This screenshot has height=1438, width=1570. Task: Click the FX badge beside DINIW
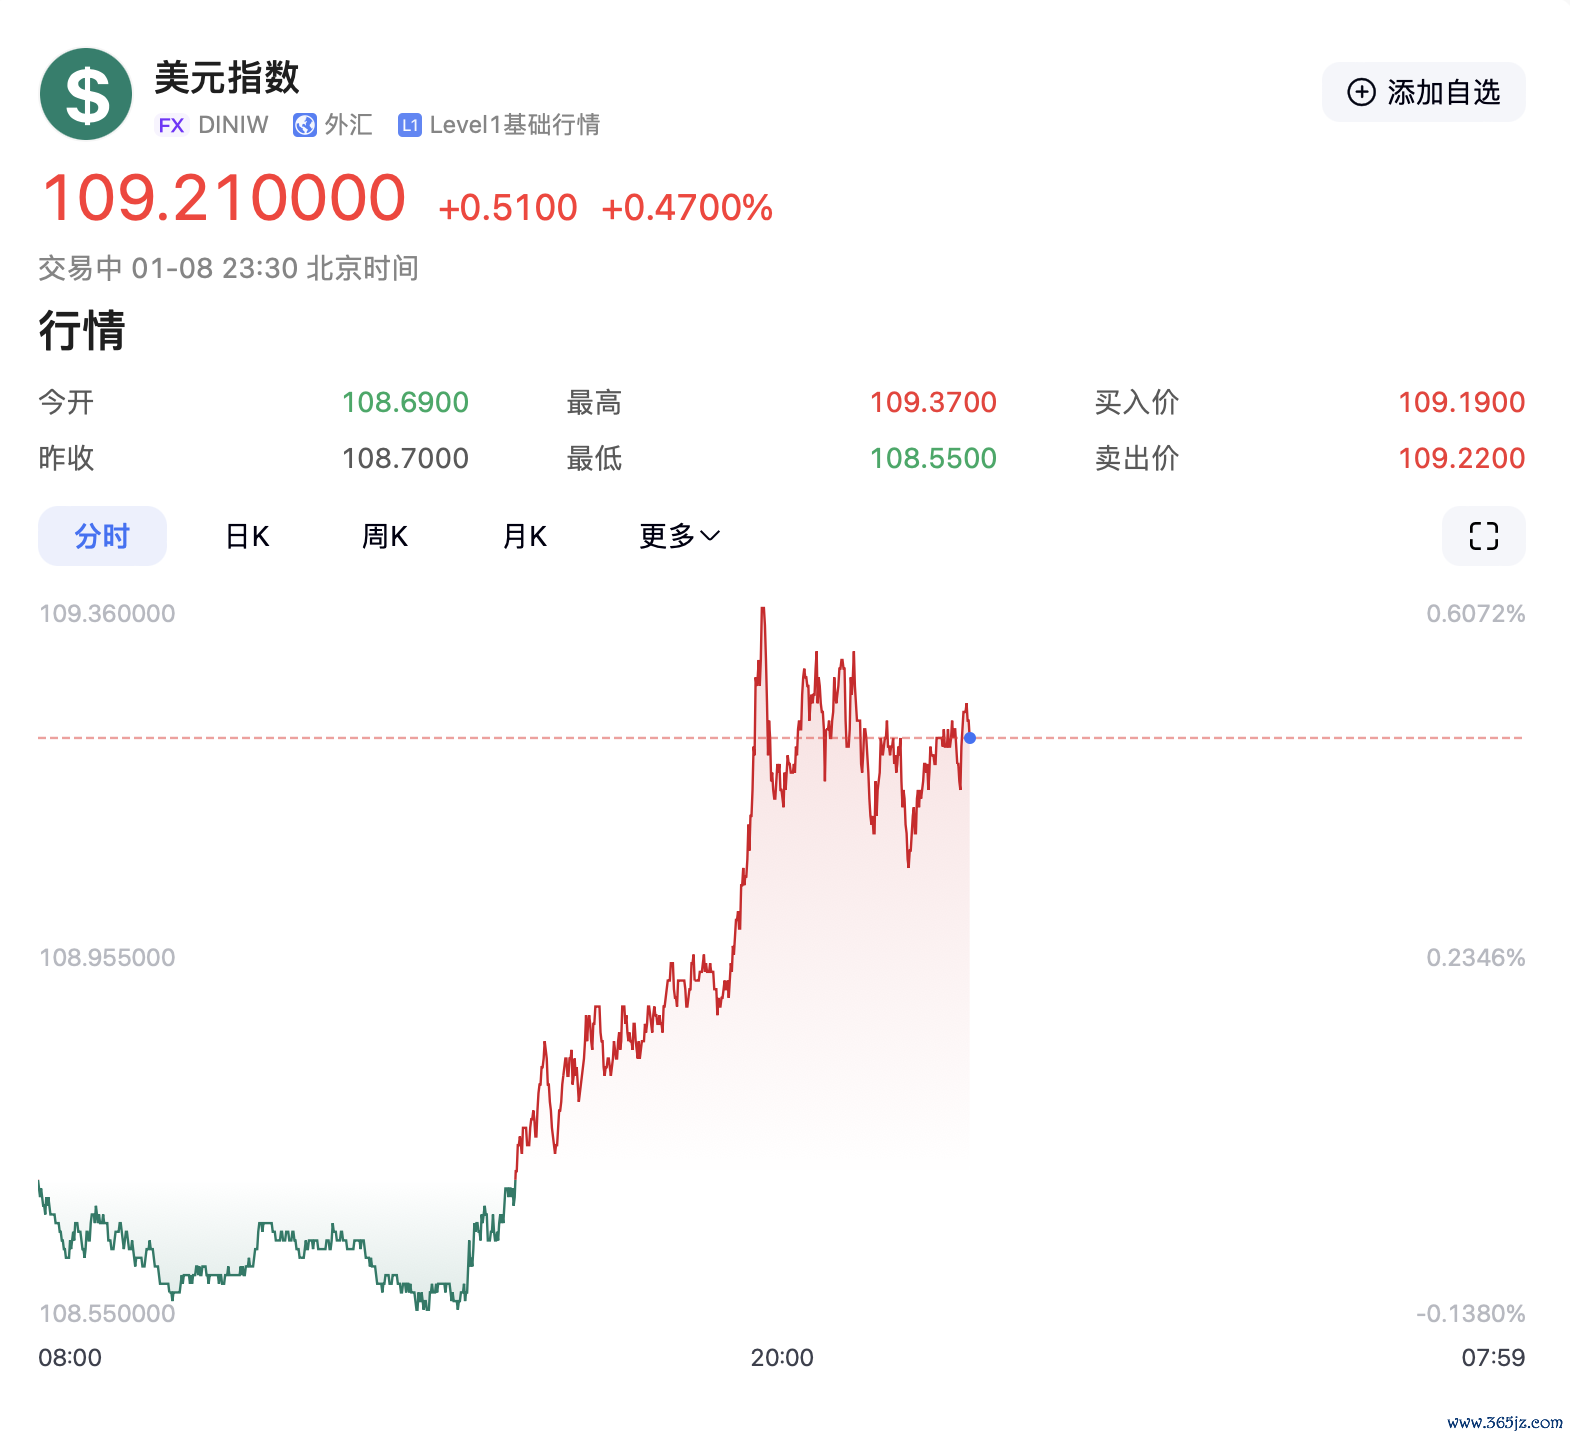pyautogui.click(x=172, y=125)
